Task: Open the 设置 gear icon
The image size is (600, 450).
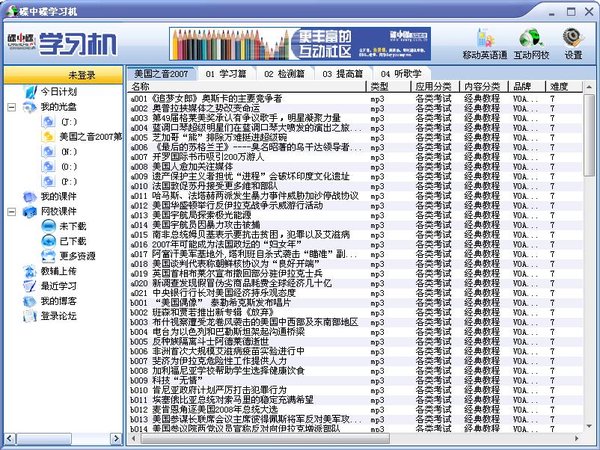Action: pos(573,44)
